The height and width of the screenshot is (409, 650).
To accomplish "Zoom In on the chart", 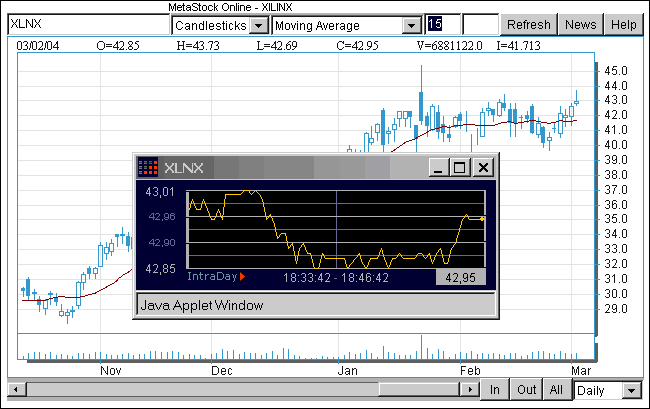I will (495, 390).
